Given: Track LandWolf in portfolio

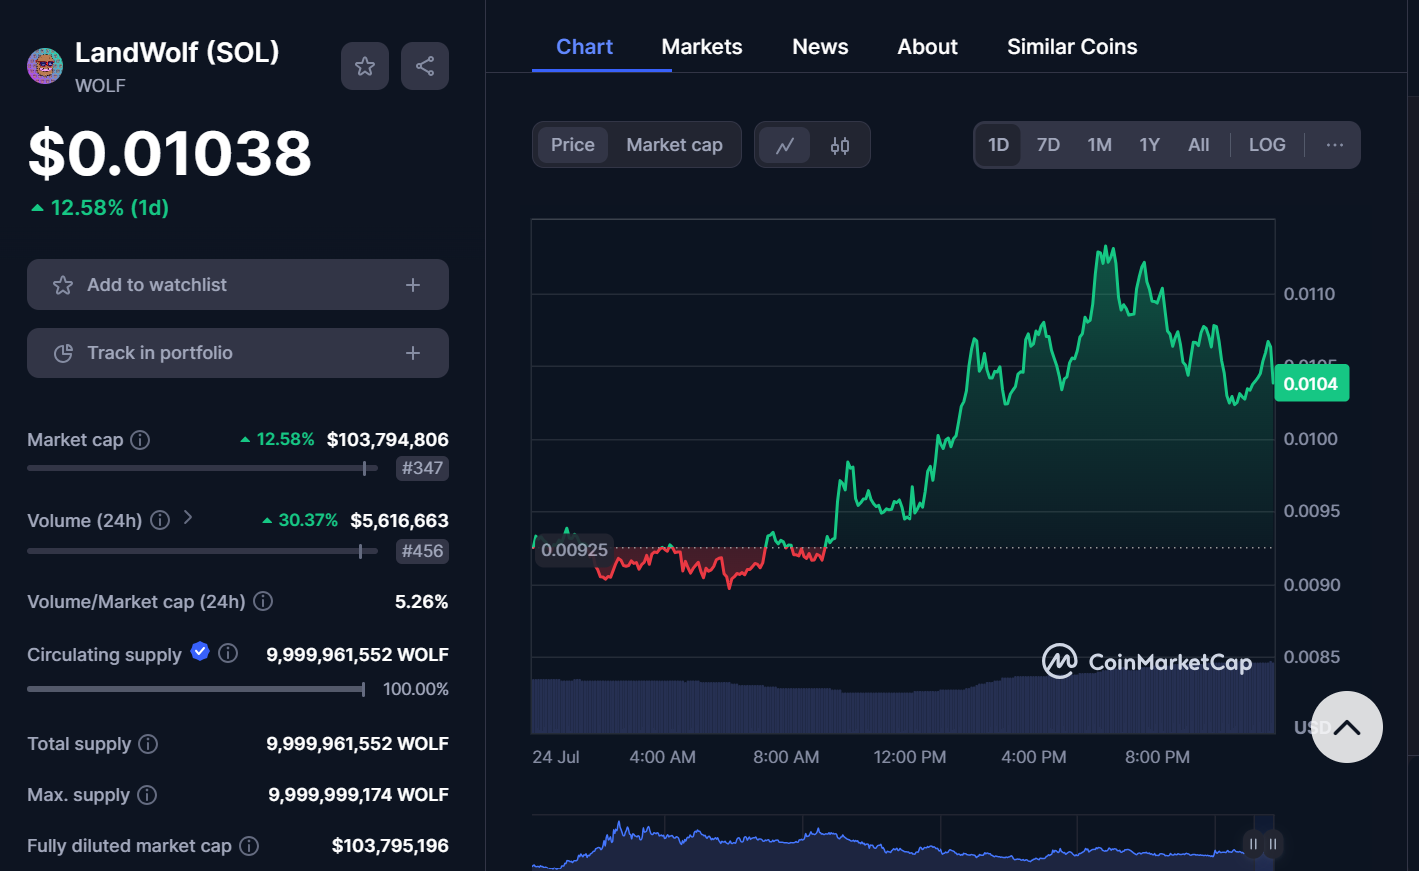Looking at the screenshot, I should pyautogui.click(x=238, y=353).
